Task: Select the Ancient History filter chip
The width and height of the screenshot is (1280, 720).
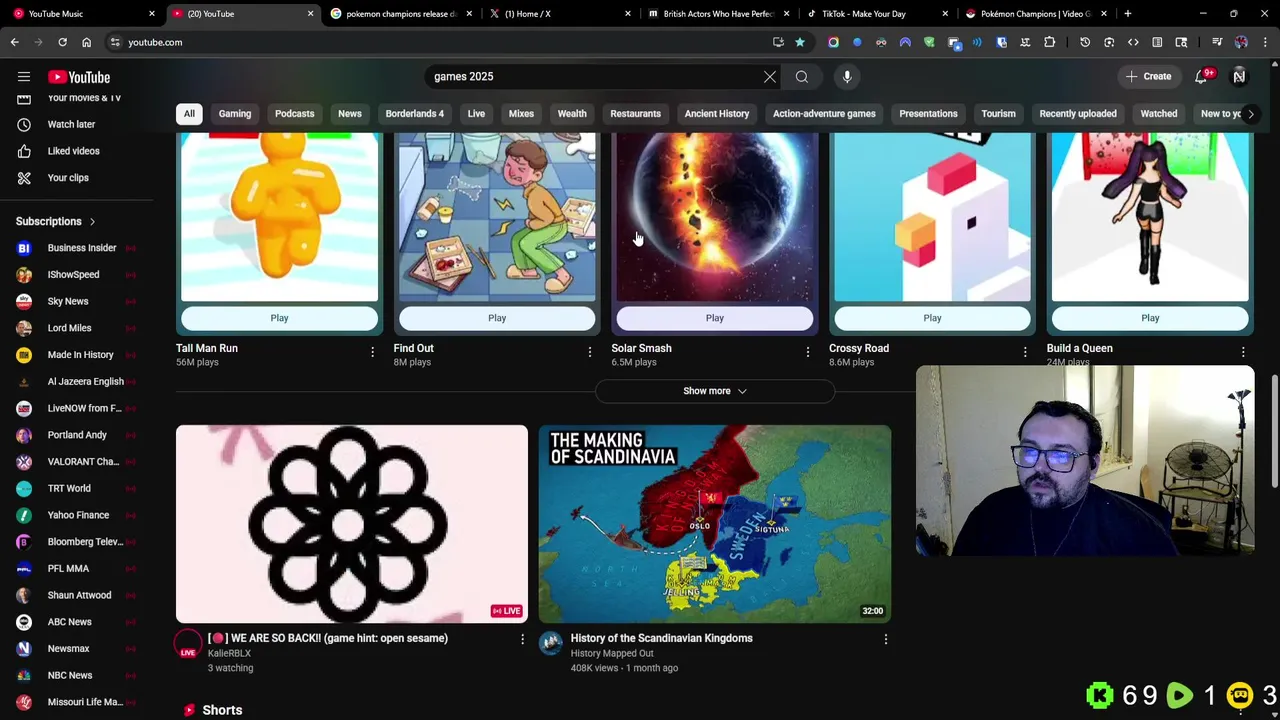Action: pos(717,114)
